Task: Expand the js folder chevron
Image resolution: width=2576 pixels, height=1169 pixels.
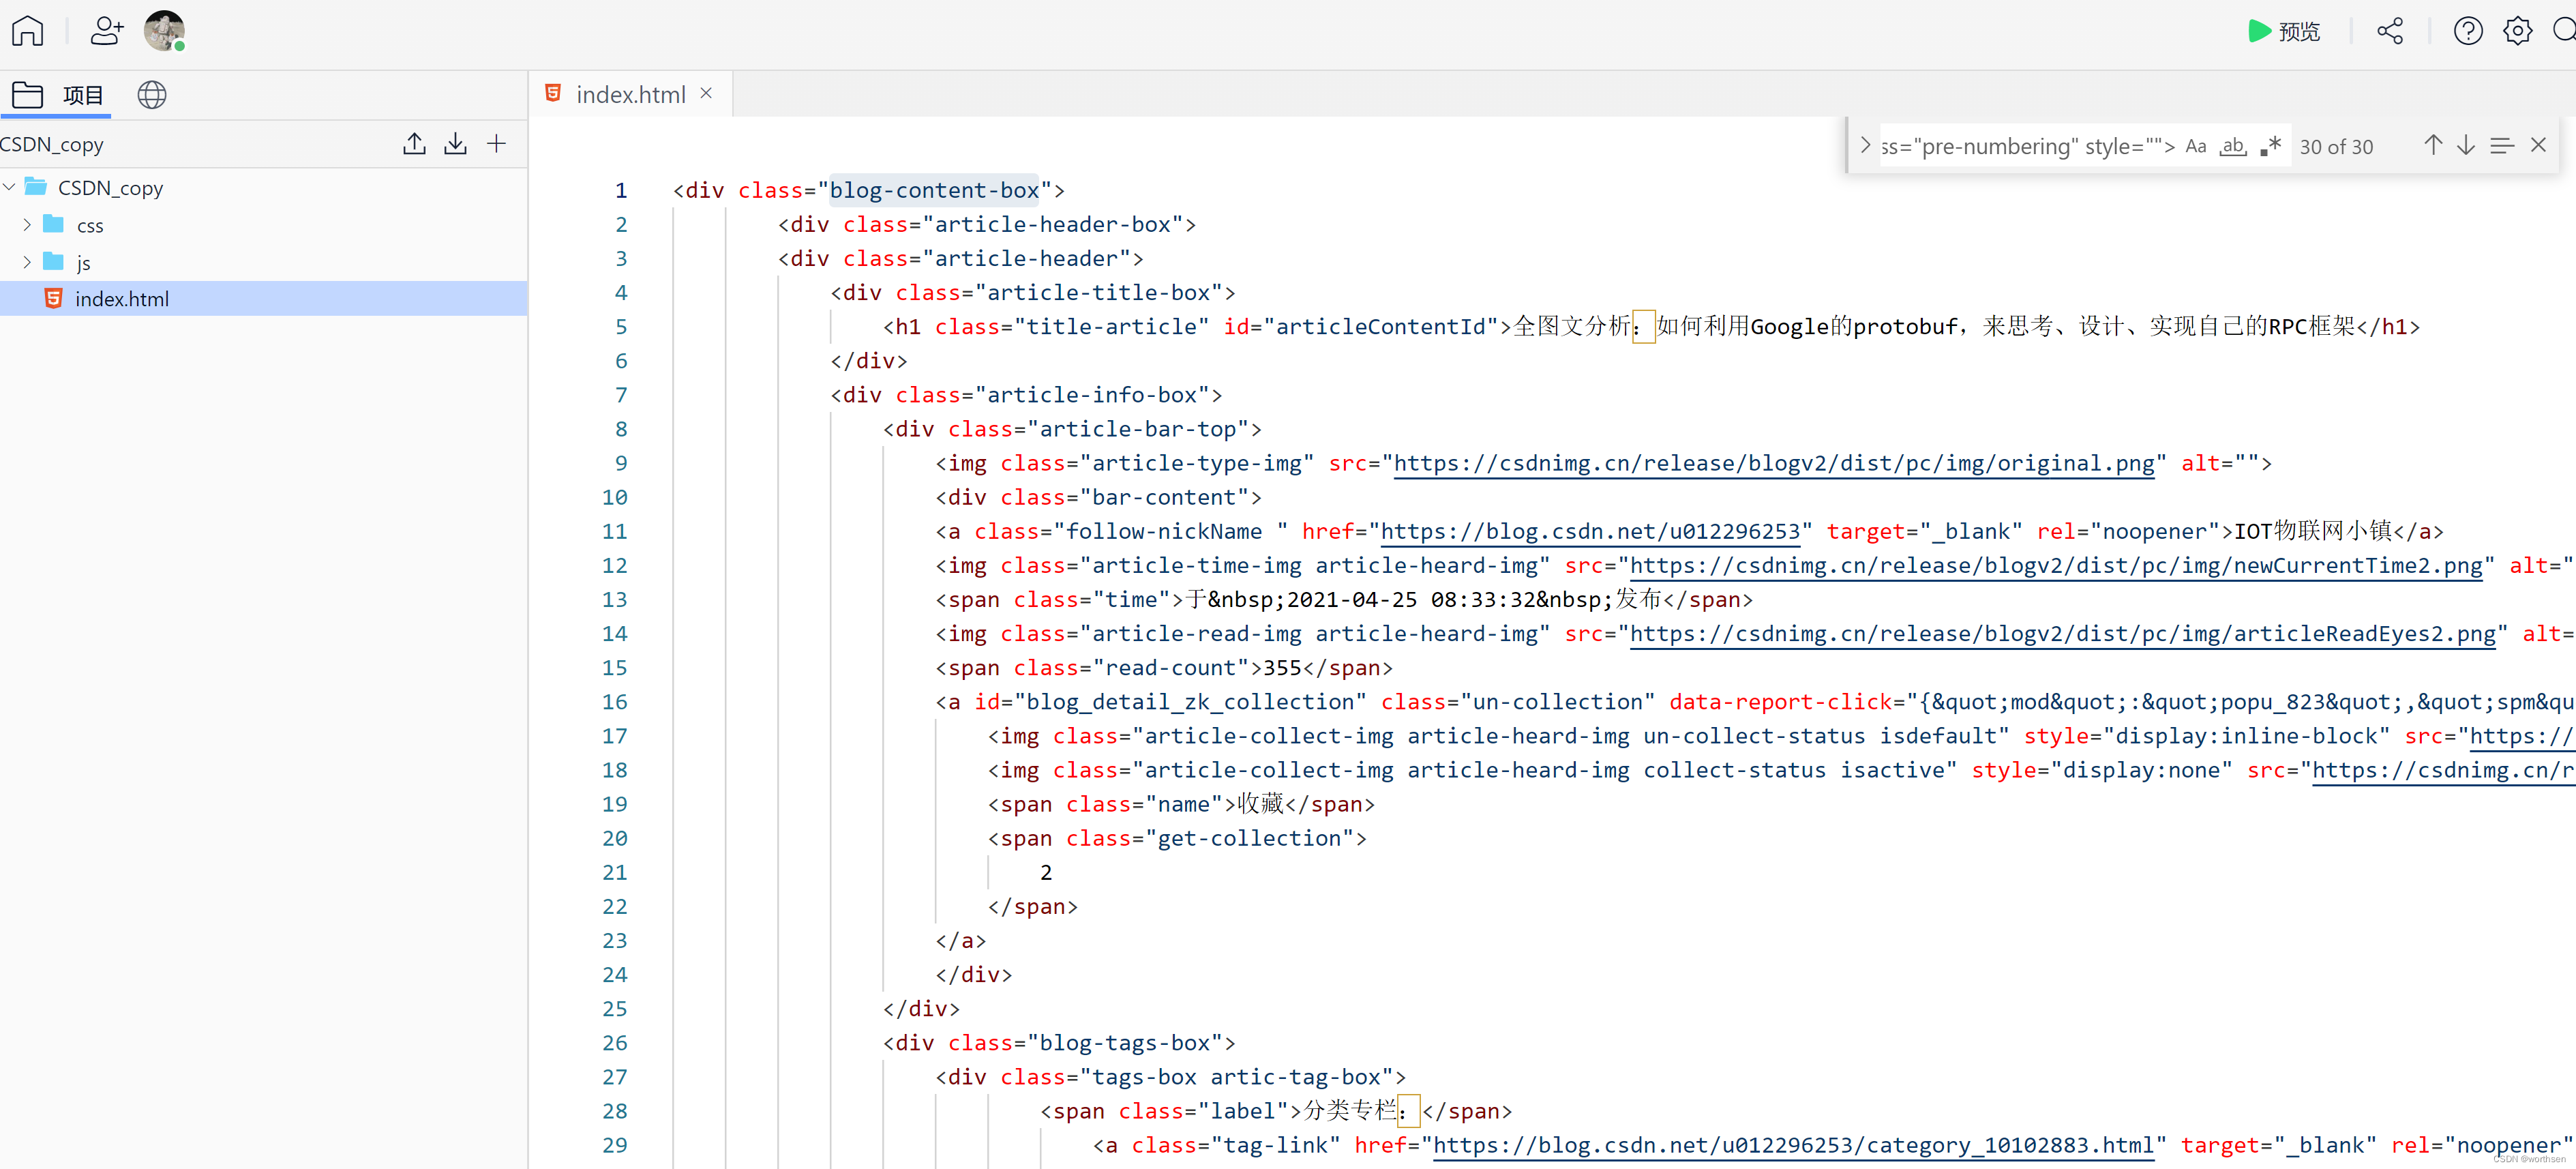Action: pyautogui.click(x=27, y=262)
